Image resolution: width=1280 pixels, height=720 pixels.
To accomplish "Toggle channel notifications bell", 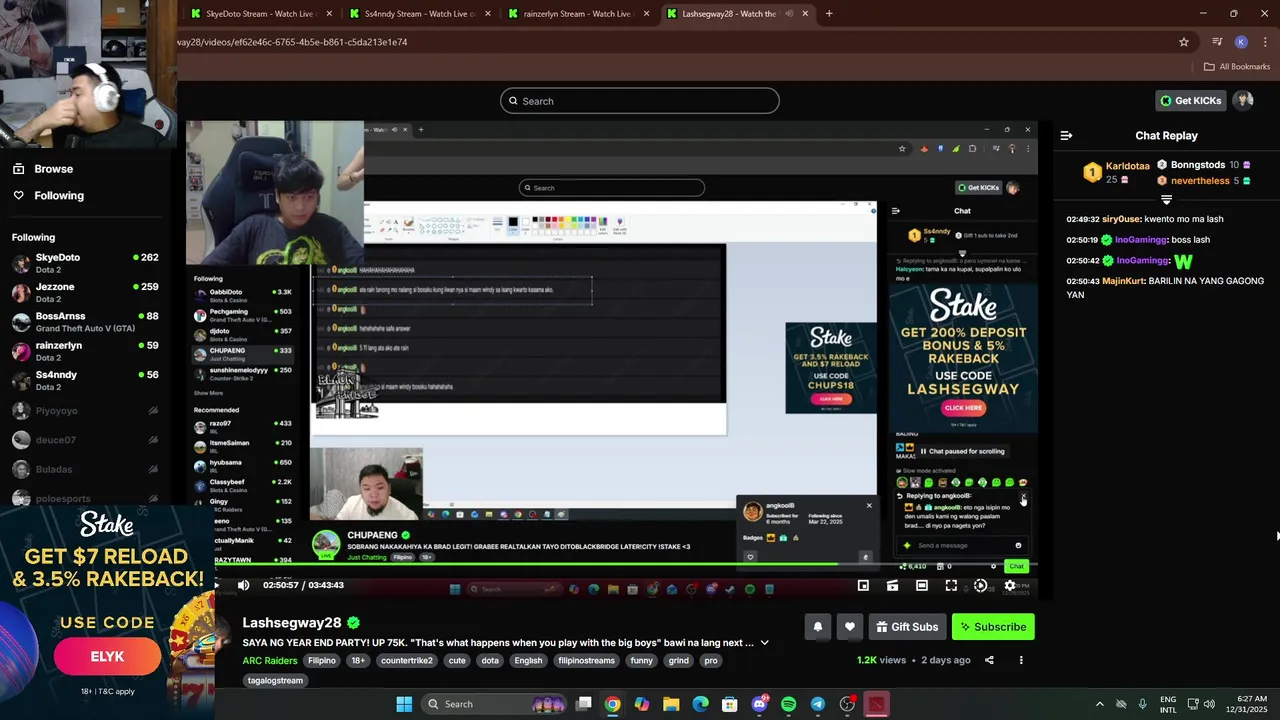I will coord(817,627).
